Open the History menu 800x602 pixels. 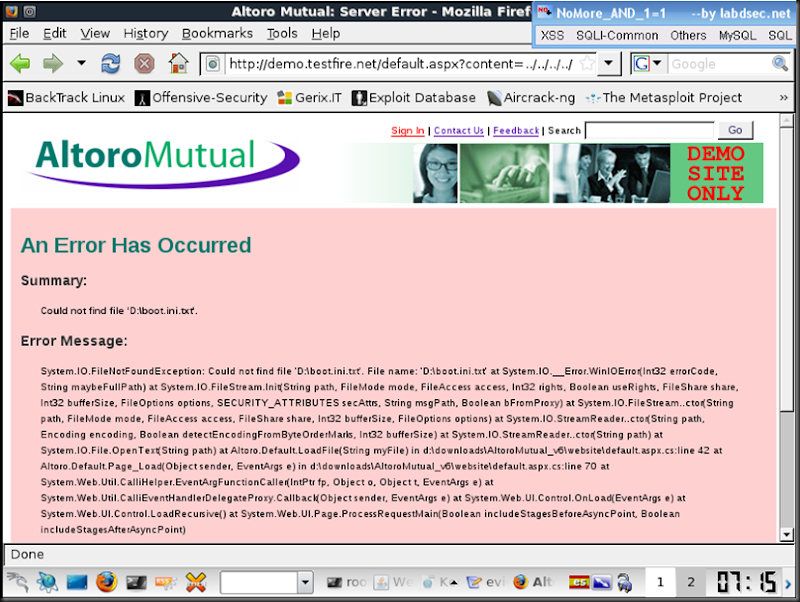146,34
